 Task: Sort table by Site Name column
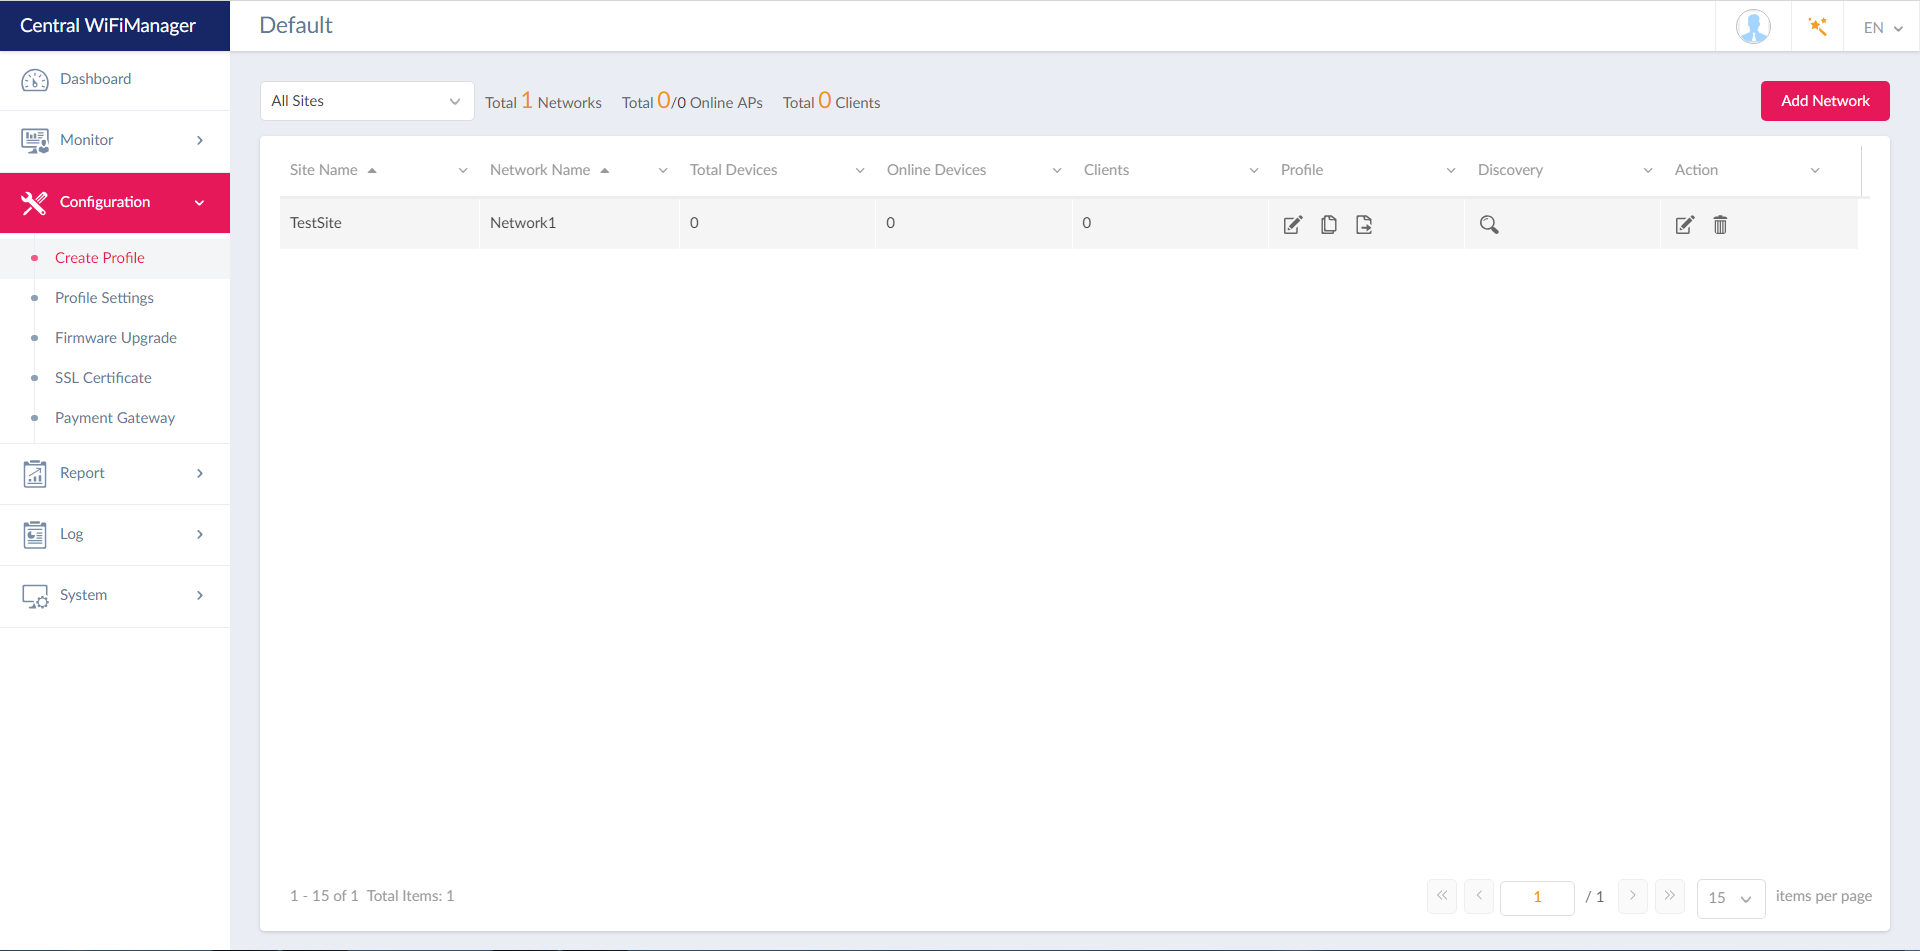(x=324, y=170)
